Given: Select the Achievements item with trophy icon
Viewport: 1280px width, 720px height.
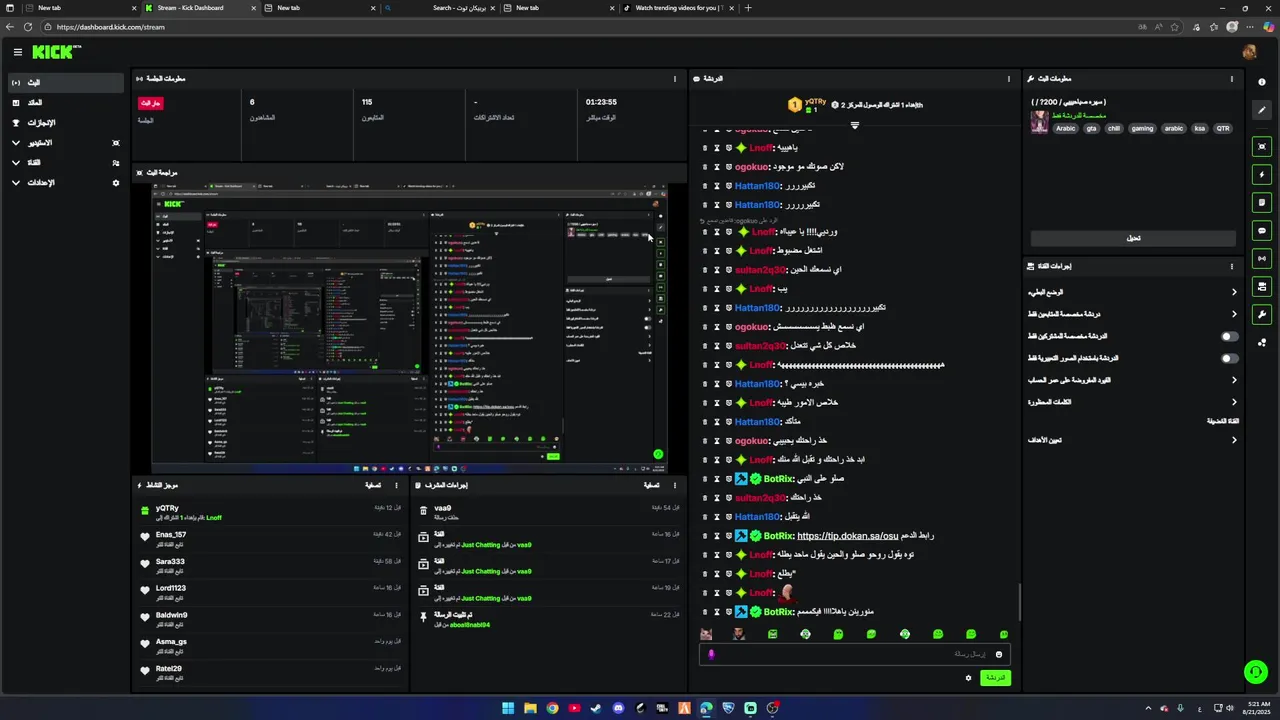Looking at the screenshot, I should pos(67,123).
